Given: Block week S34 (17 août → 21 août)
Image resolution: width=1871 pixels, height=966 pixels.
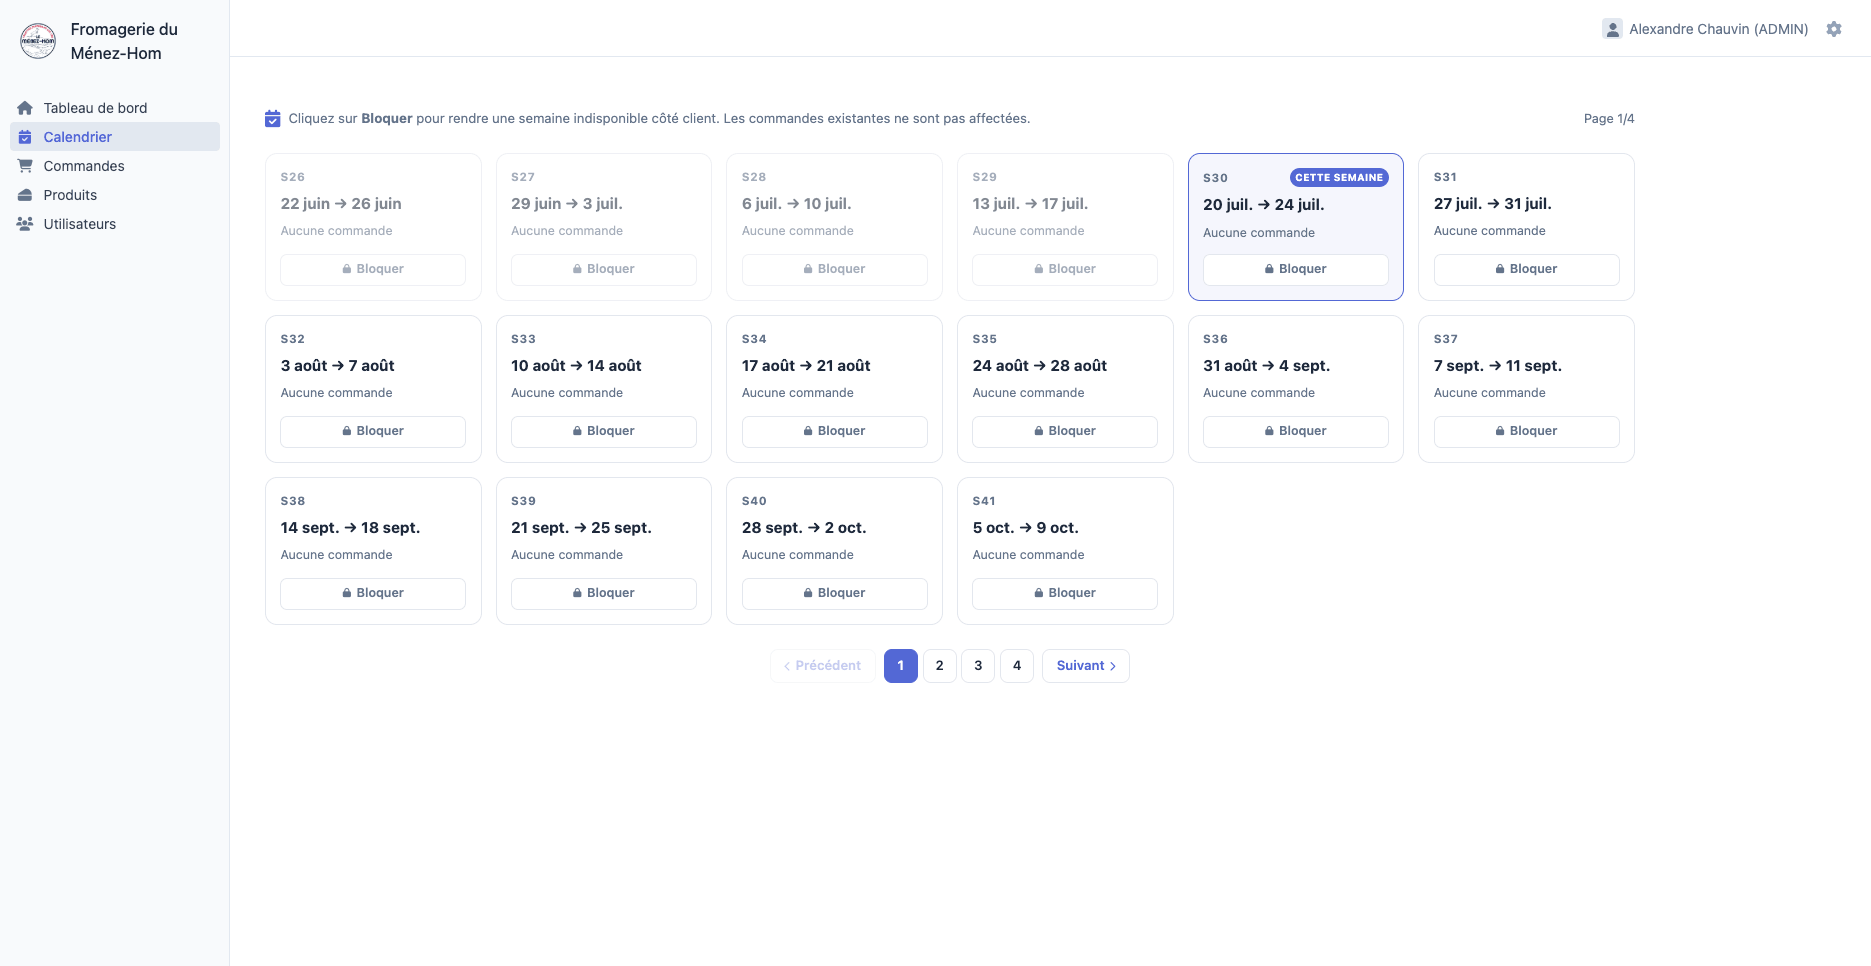Looking at the screenshot, I should 835,431.
